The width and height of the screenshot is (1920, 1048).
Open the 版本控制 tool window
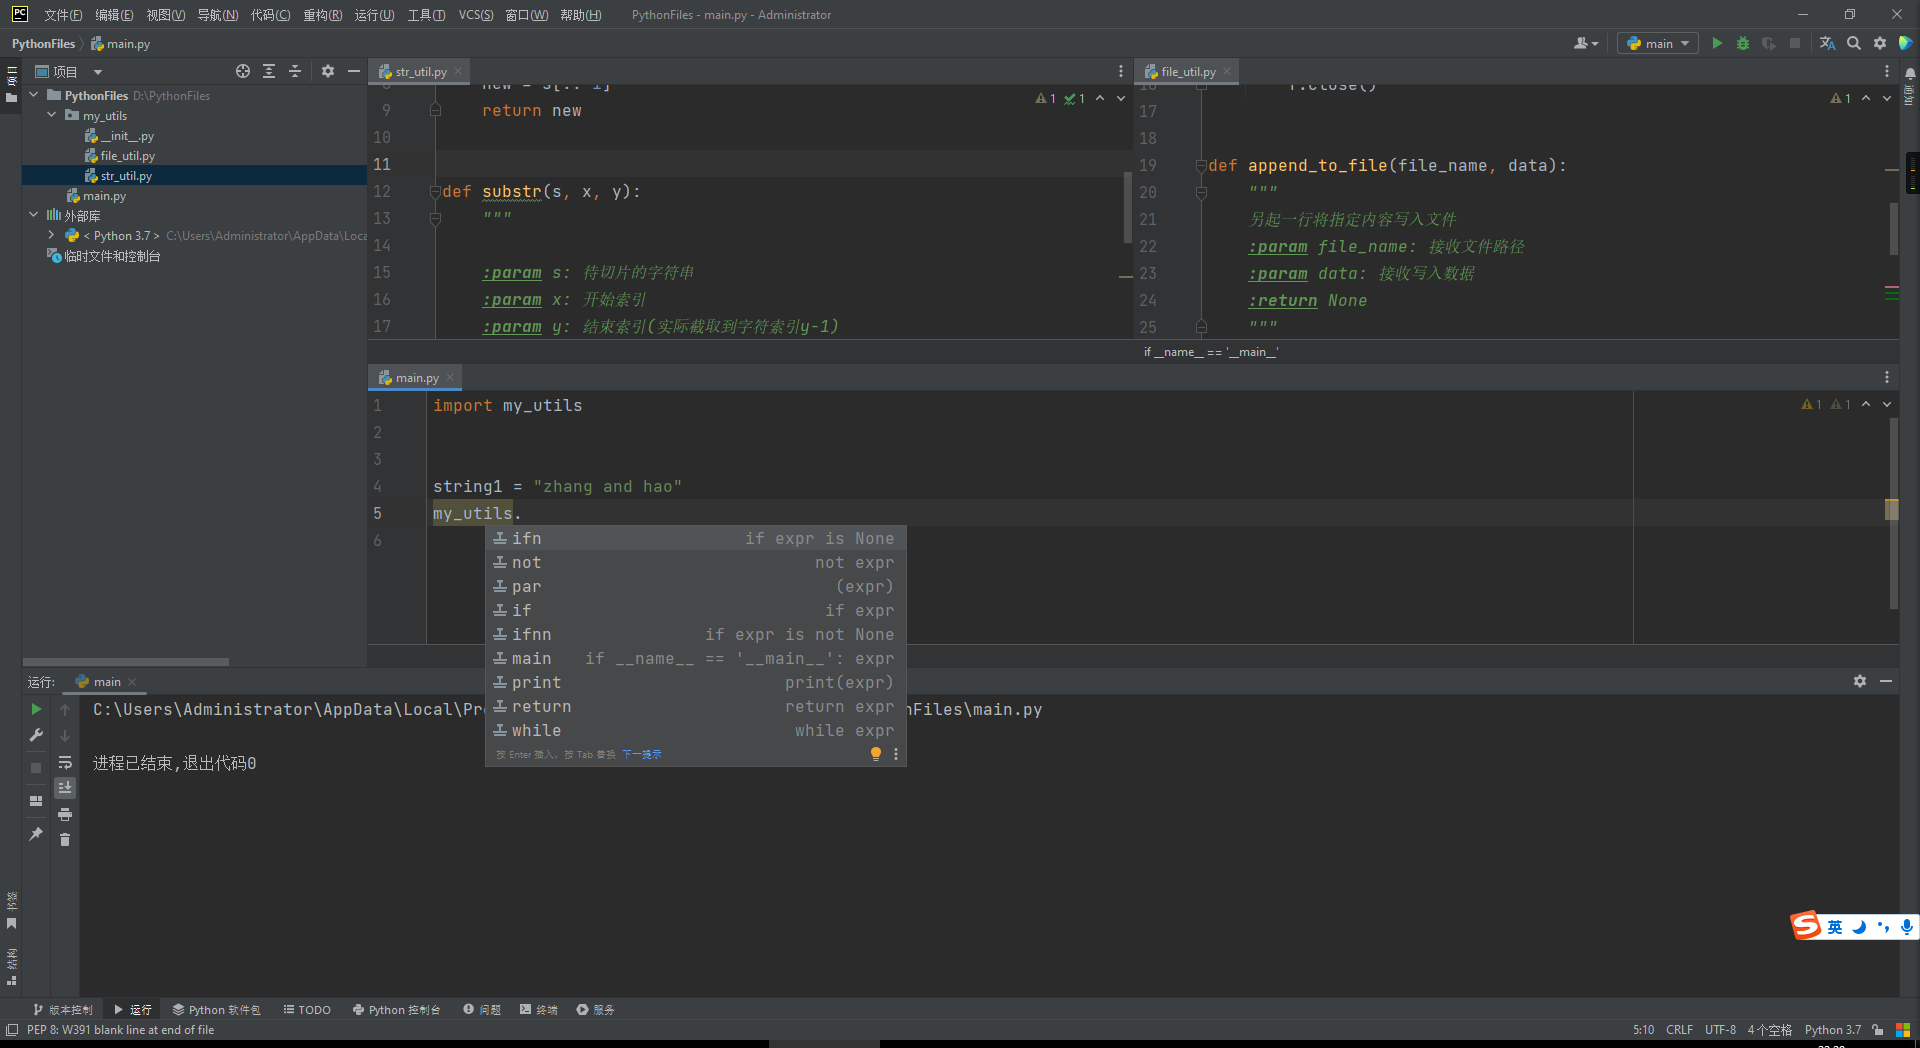coord(62,1010)
